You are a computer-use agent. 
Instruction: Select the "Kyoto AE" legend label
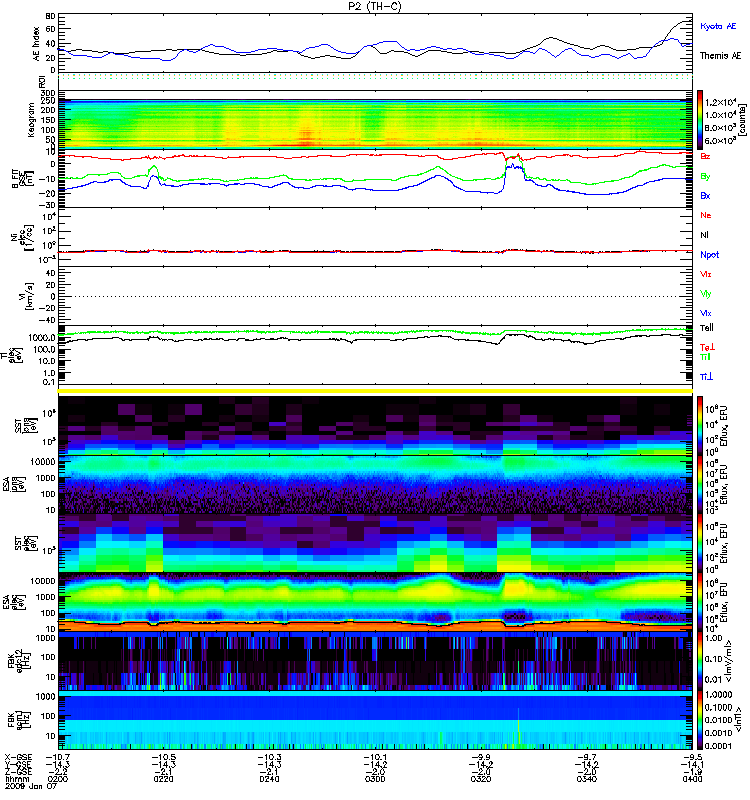coord(718,26)
